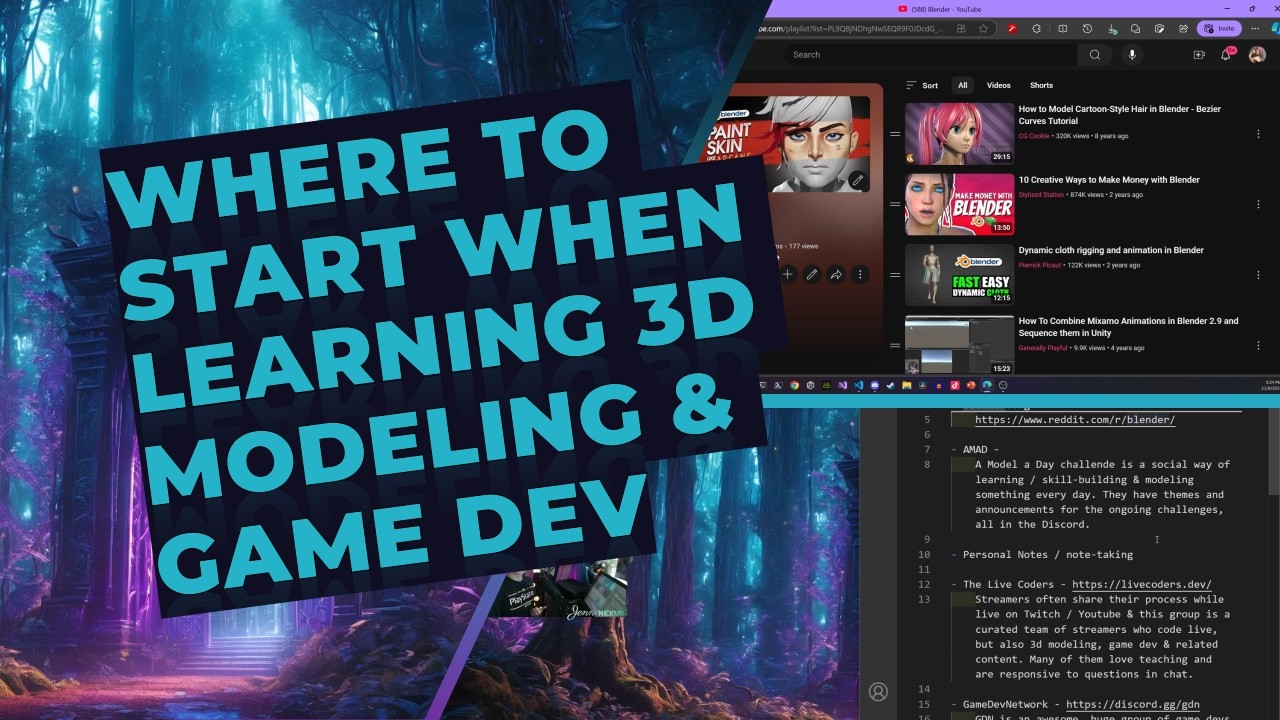Open options menu for Make Money with Blender video
This screenshot has width=1280, height=720.
[1258, 204]
